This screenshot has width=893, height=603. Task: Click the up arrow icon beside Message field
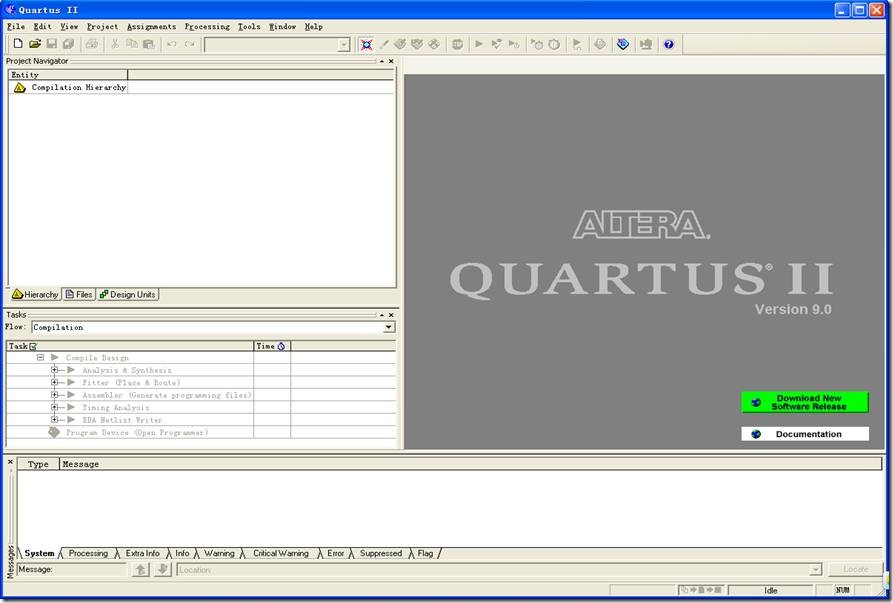click(x=141, y=569)
